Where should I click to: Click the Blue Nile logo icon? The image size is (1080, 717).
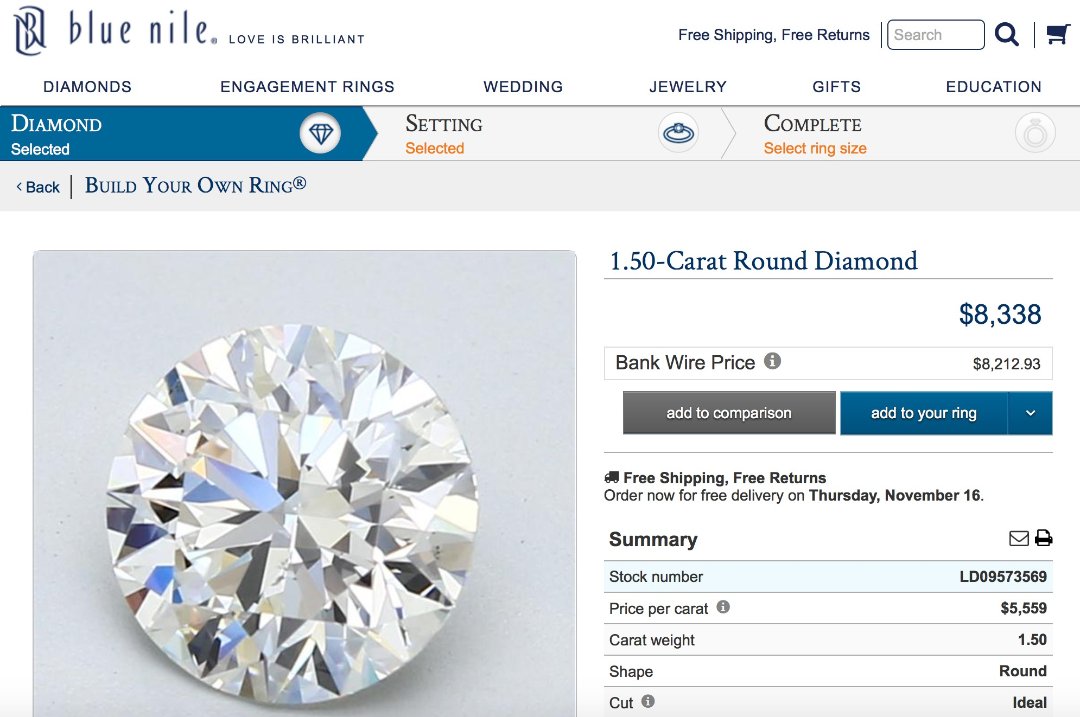point(30,31)
